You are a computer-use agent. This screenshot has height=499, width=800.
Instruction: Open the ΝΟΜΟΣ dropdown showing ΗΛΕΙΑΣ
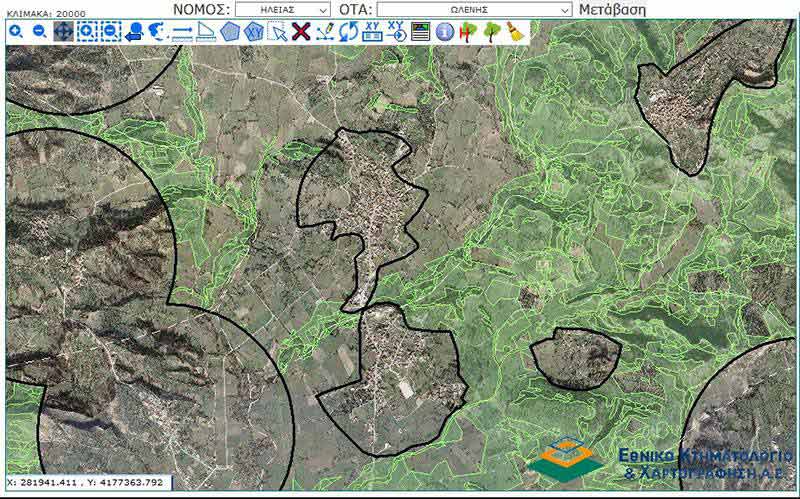[x=283, y=10]
